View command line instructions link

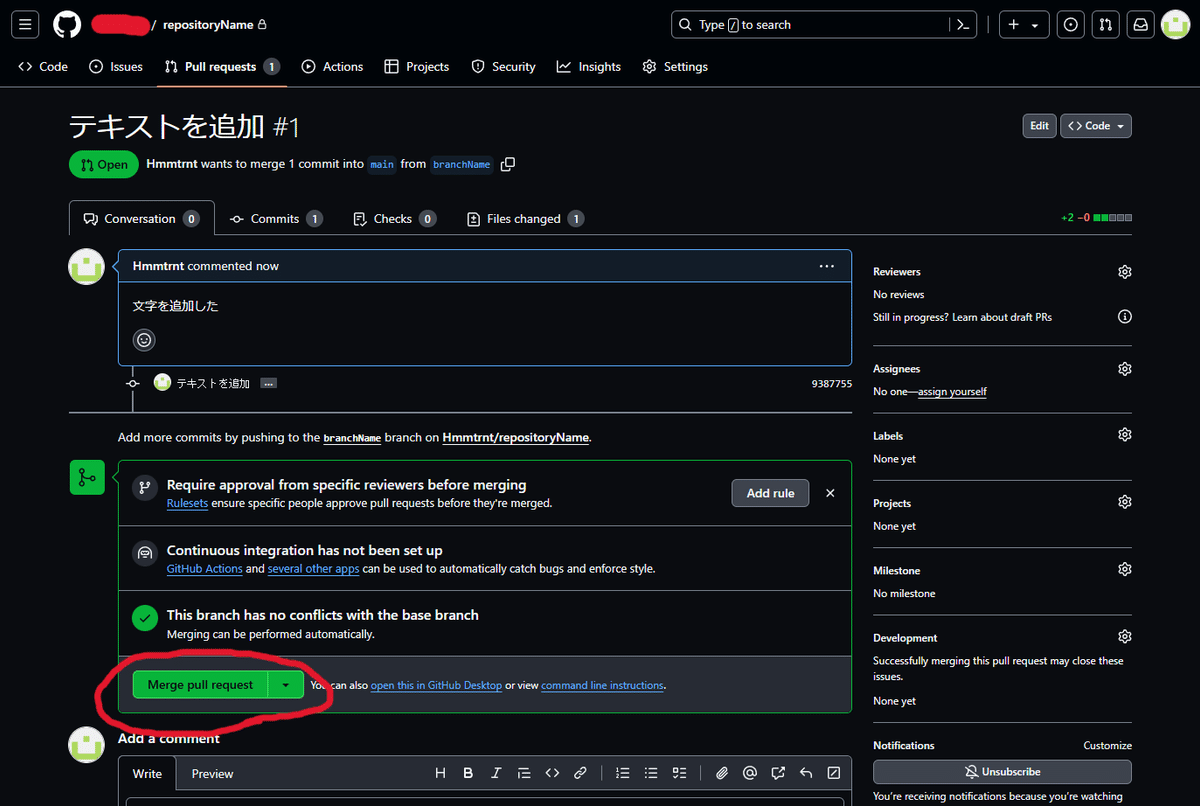(x=603, y=686)
